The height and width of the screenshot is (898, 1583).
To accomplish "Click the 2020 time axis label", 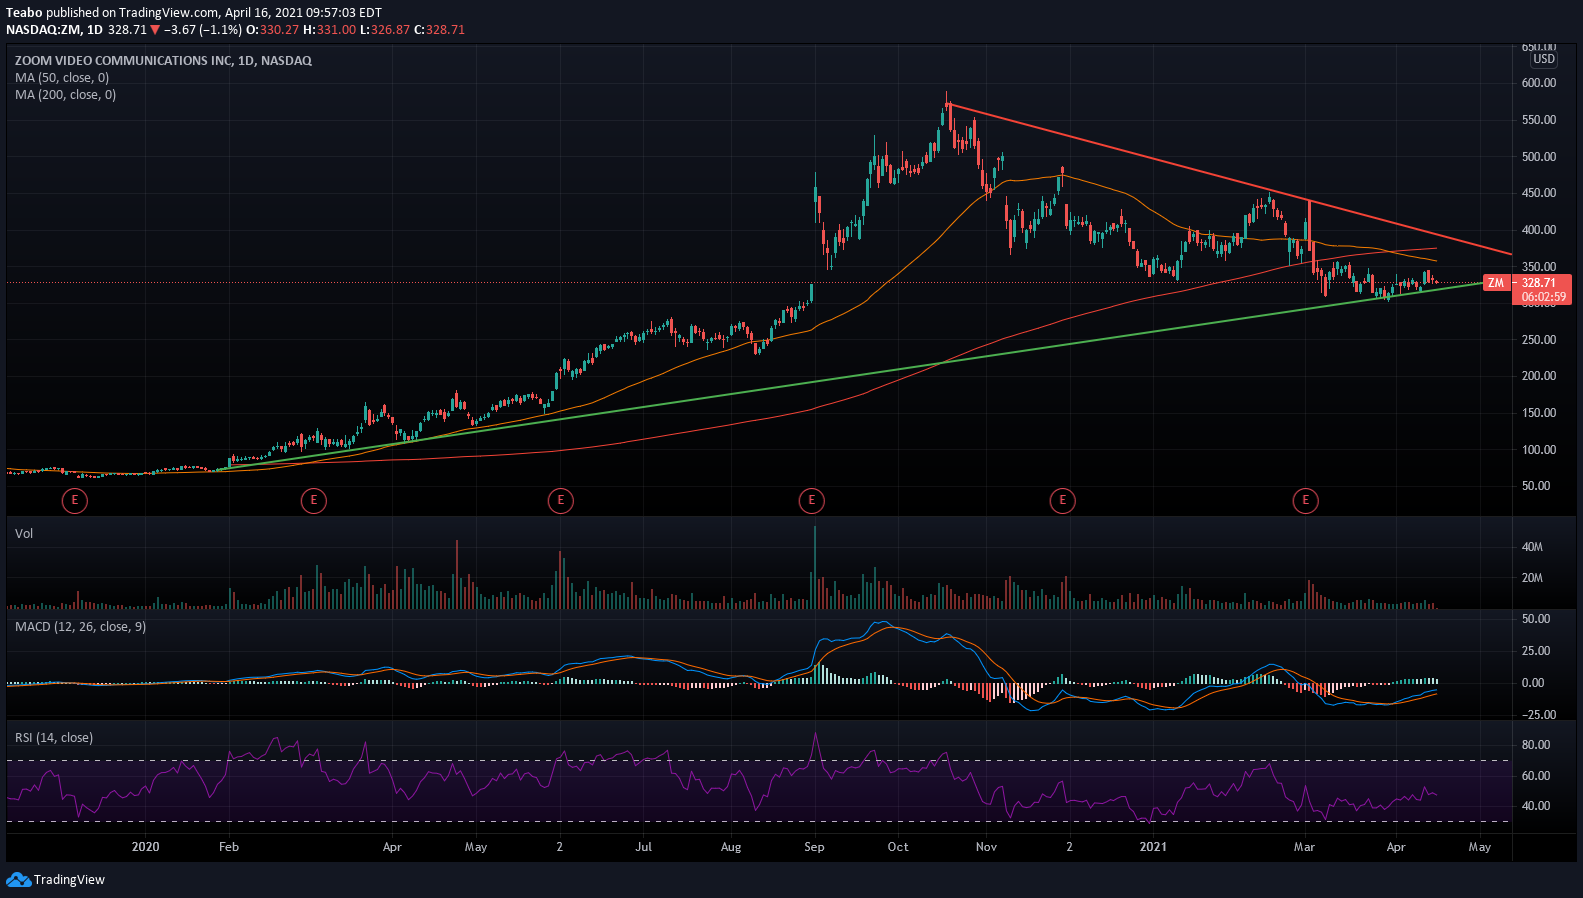I will pos(145,847).
